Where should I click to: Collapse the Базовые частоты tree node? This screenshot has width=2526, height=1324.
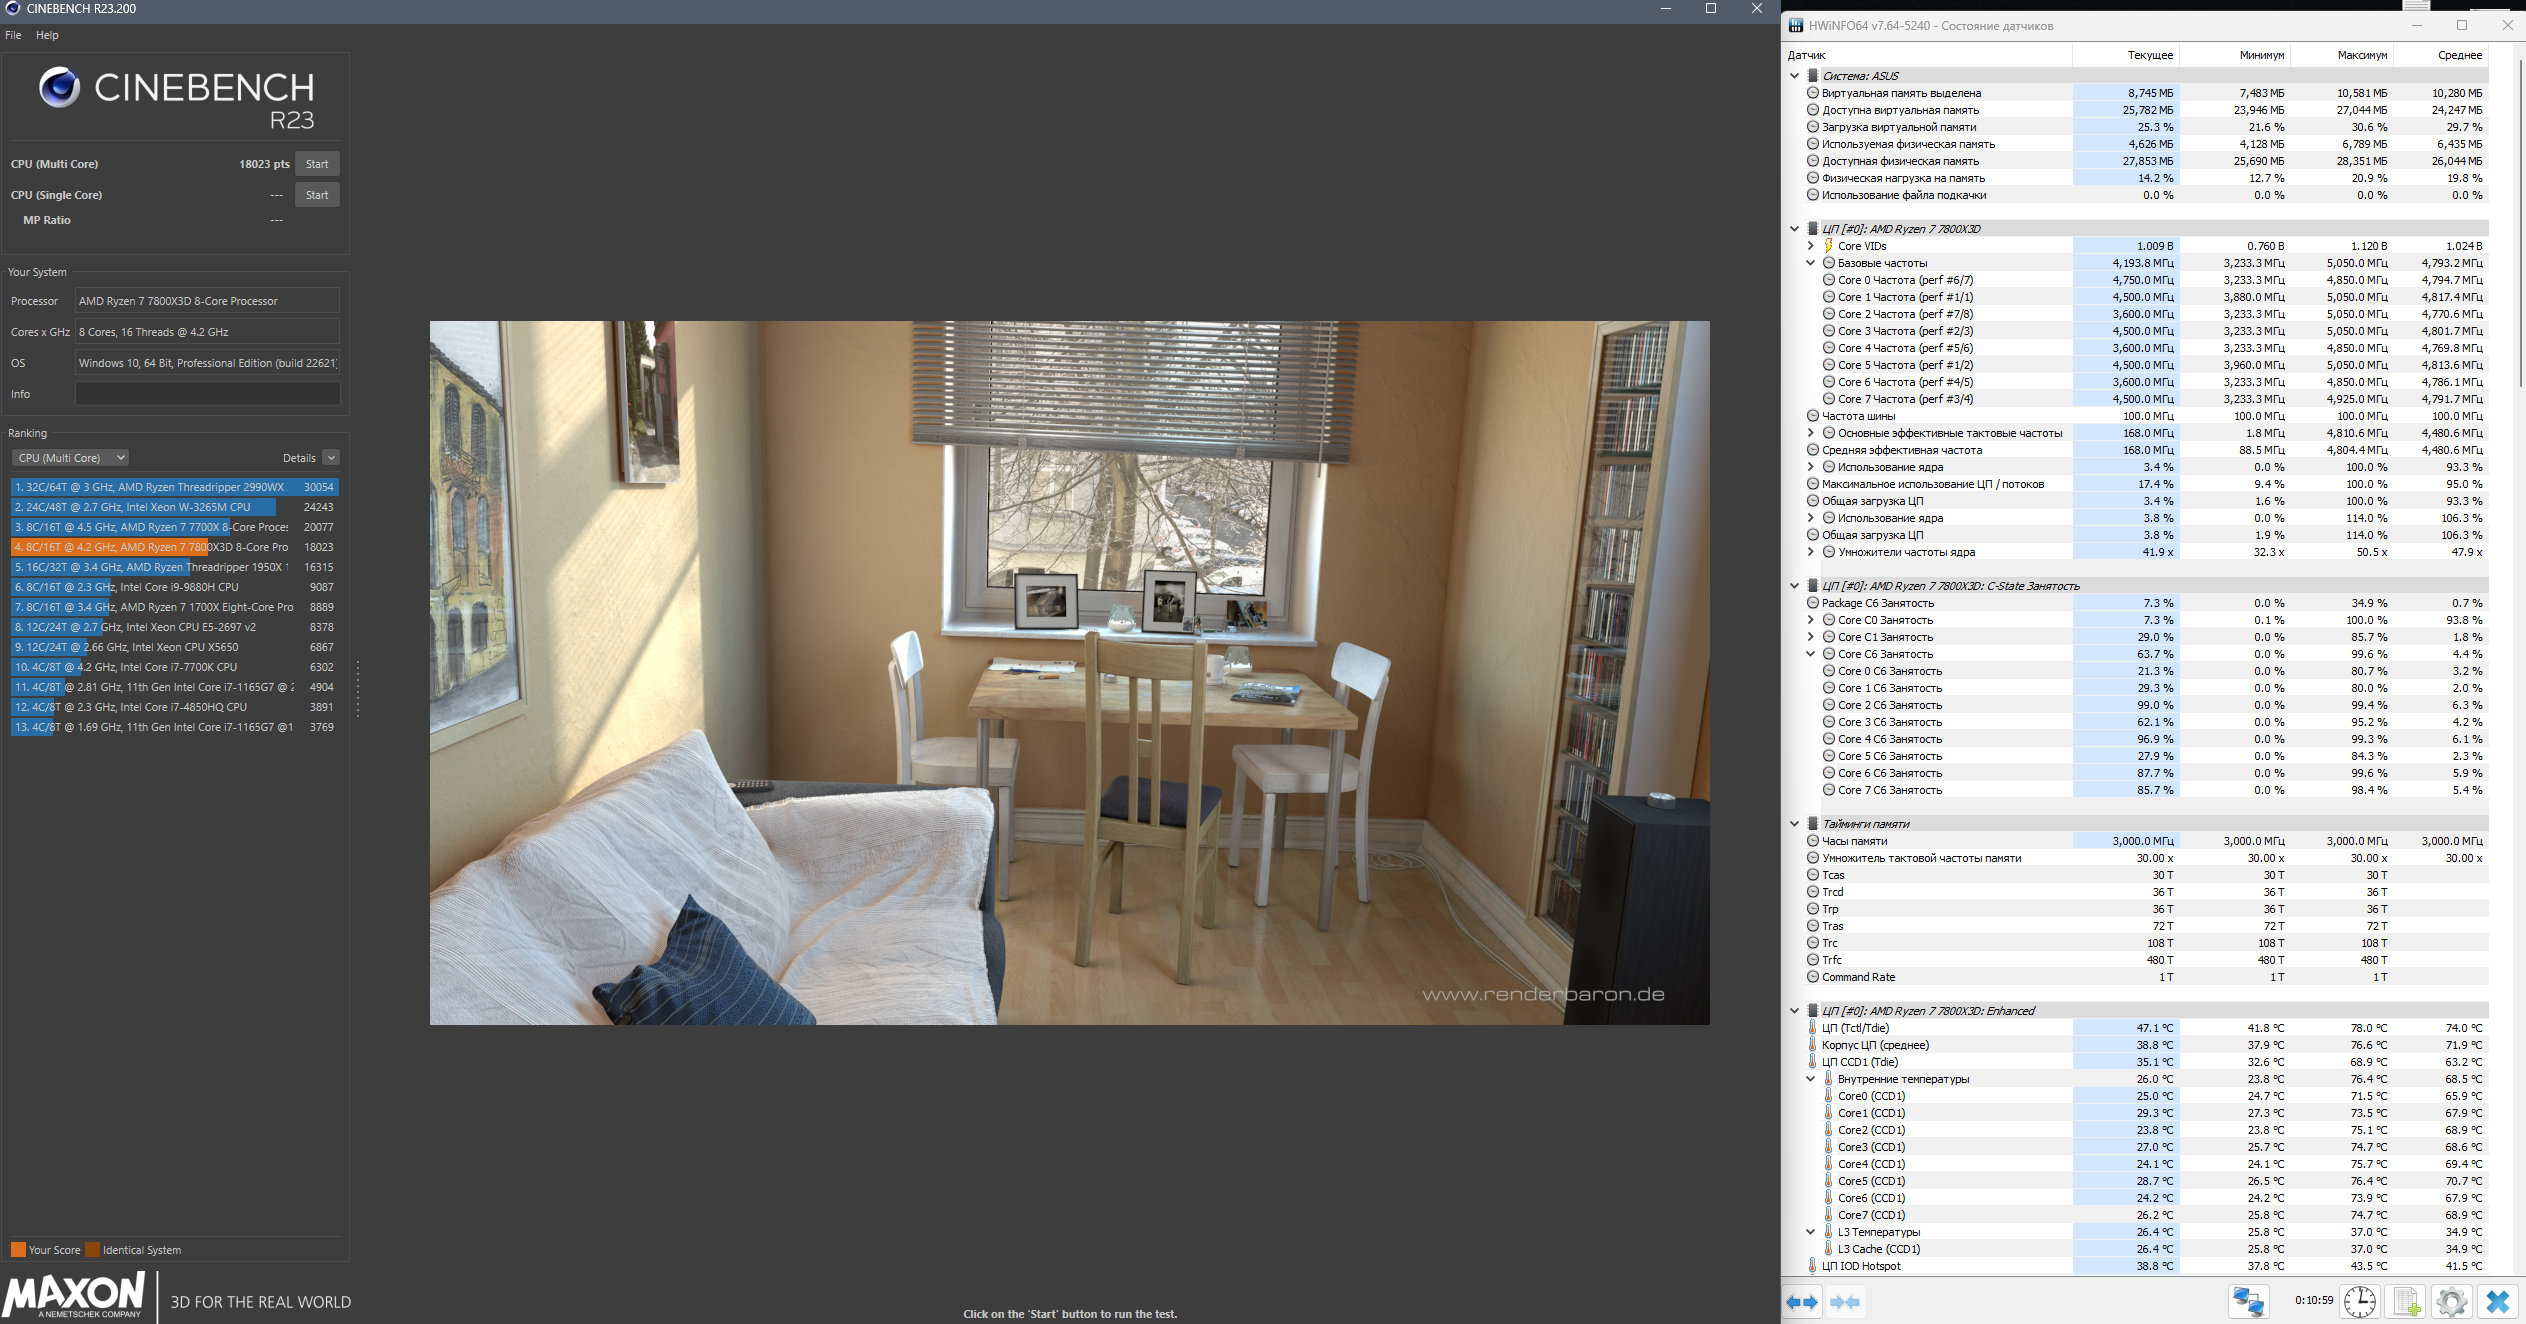[1810, 263]
